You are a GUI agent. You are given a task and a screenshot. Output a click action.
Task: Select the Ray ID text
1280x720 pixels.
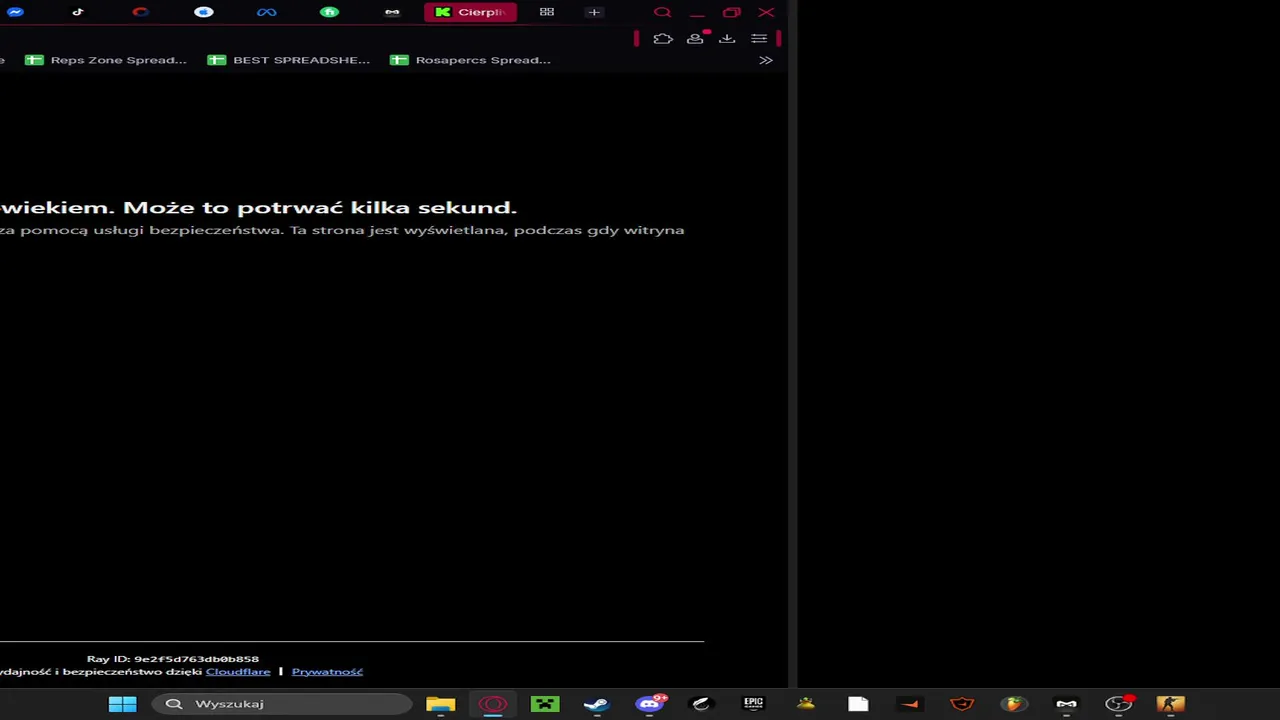[173, 659]
